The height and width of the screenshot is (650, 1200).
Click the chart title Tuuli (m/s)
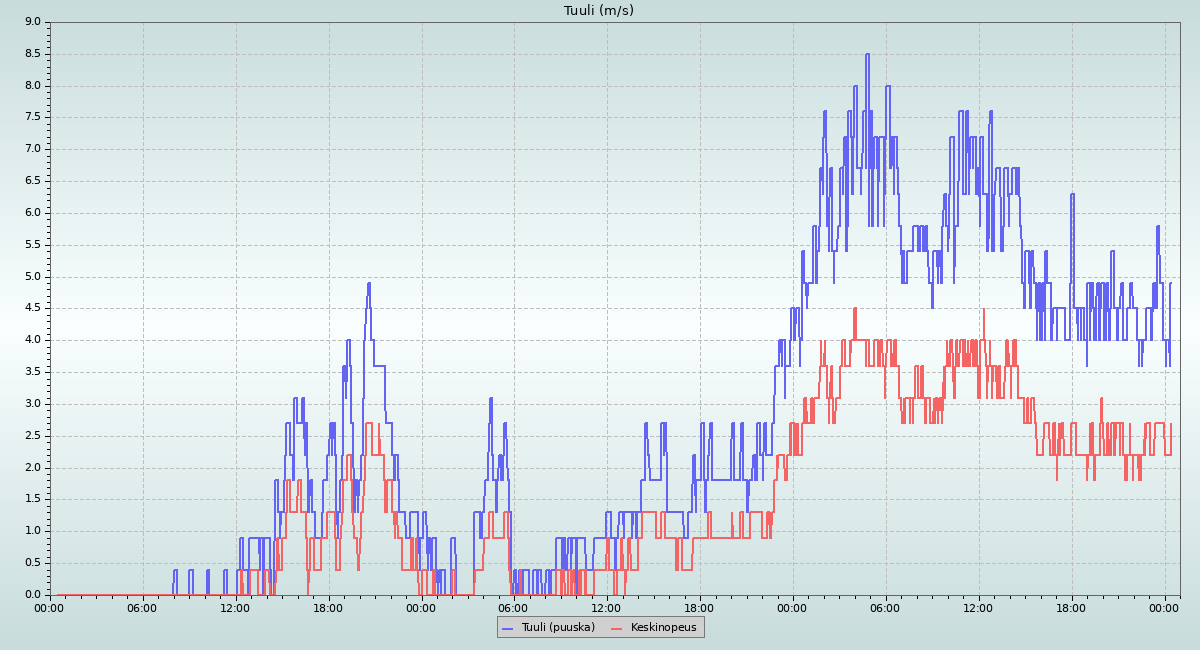click(599, 11)
